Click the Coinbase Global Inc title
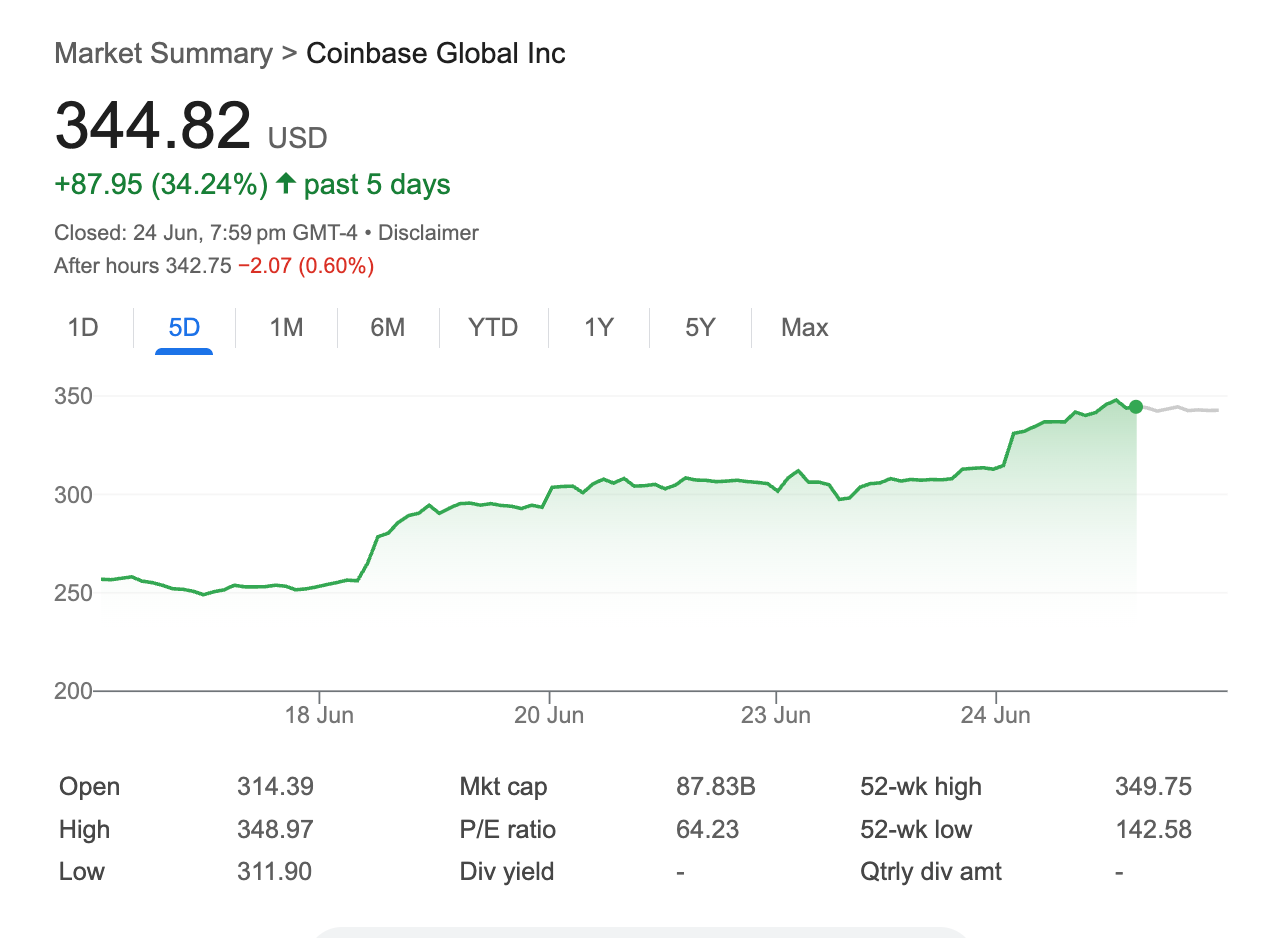 (x=436, y=53)
